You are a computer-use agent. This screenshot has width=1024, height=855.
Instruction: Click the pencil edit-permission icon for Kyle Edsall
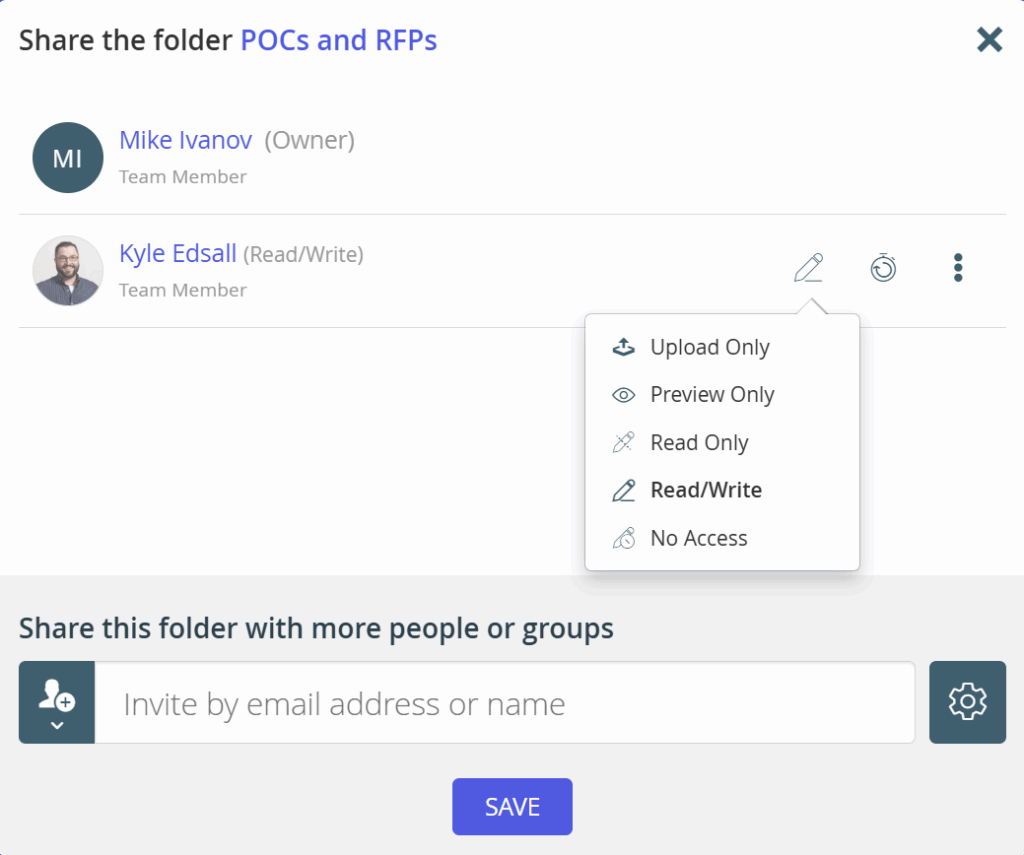[x=808, y=268]
